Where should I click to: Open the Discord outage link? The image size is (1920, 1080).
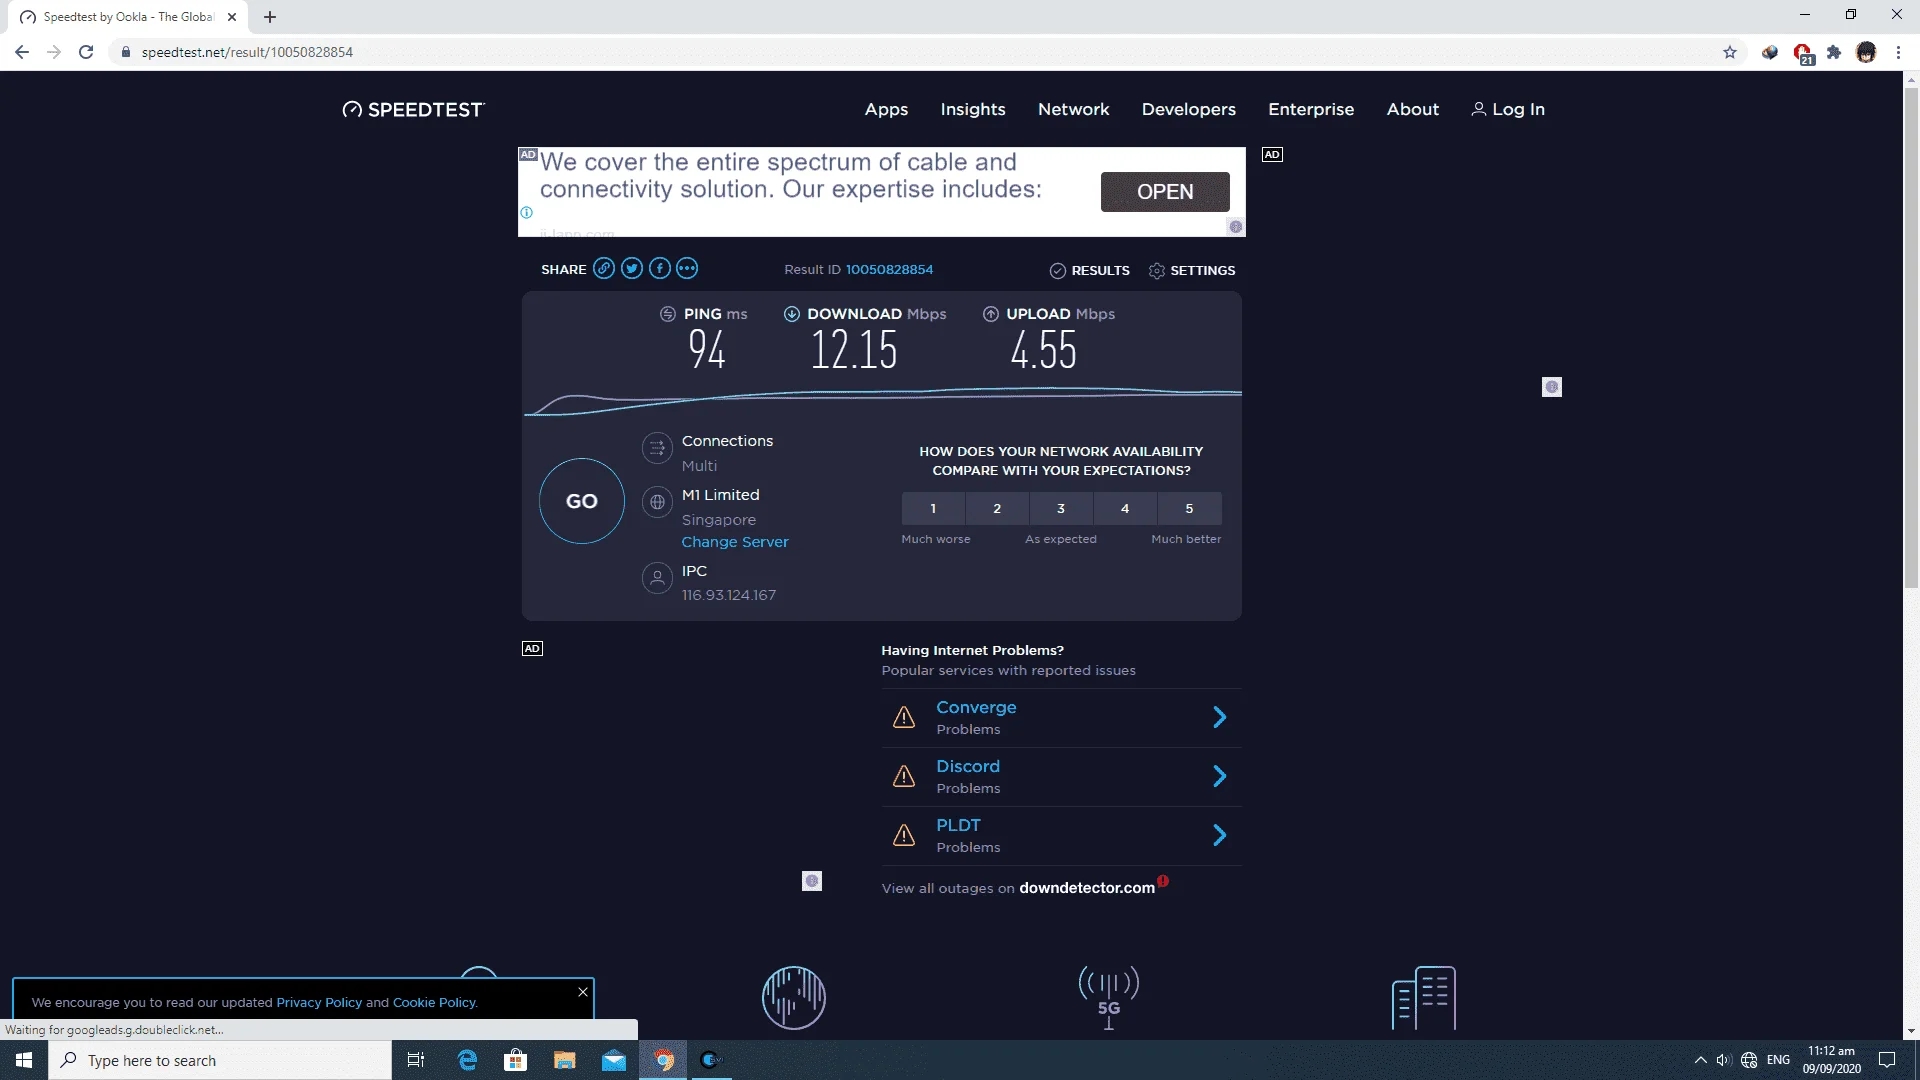(968, 766)
